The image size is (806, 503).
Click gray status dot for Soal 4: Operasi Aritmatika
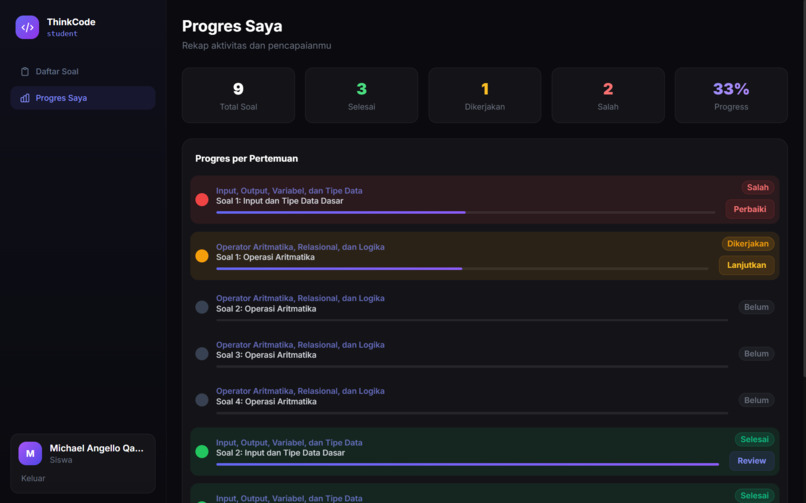202,400
